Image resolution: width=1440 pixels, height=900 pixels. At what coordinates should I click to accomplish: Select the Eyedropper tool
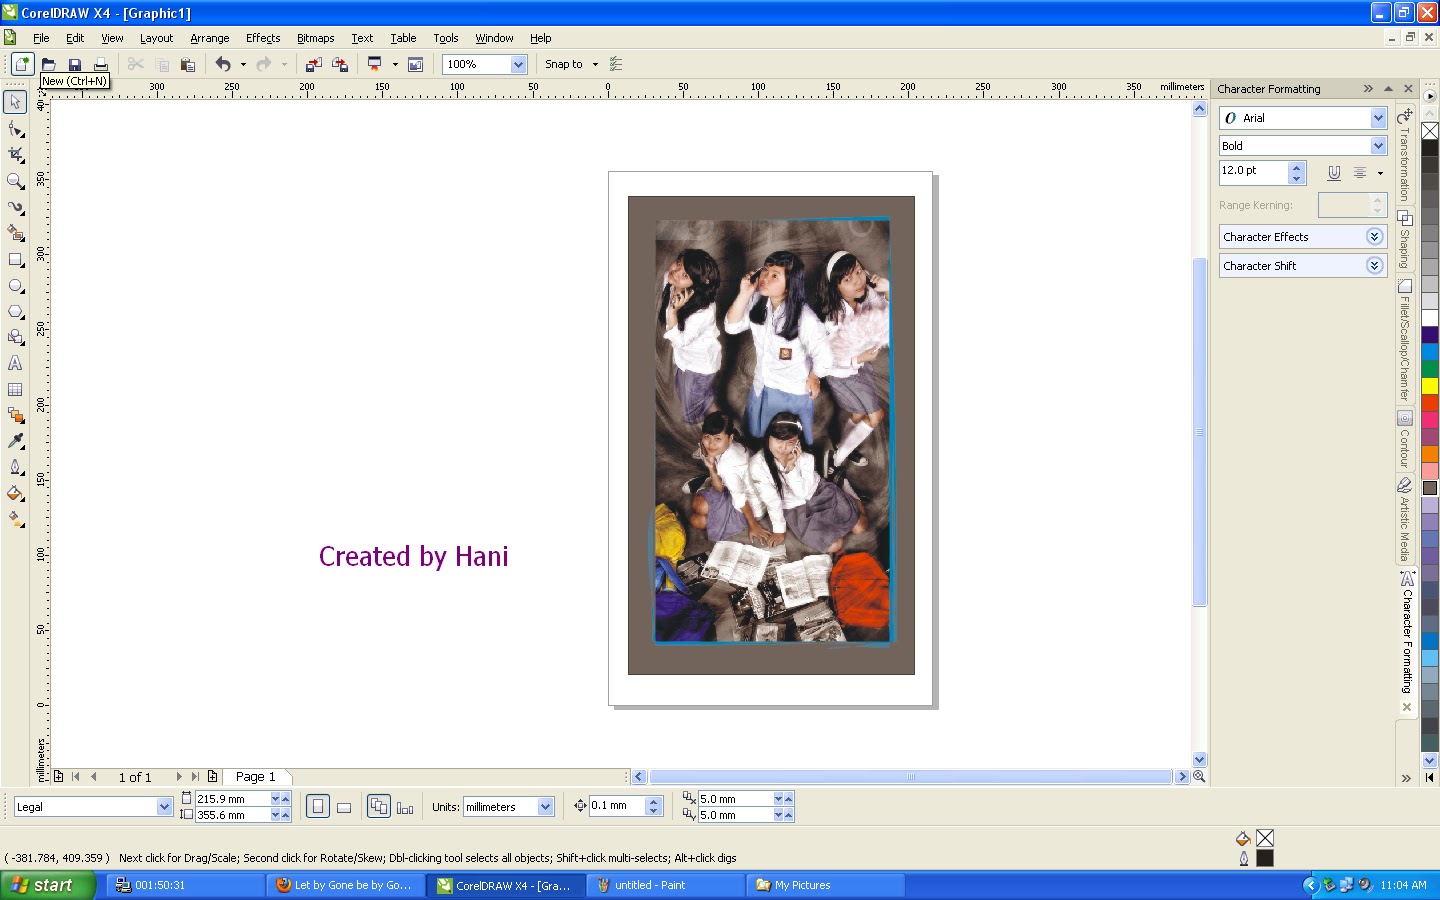[14, 441]
